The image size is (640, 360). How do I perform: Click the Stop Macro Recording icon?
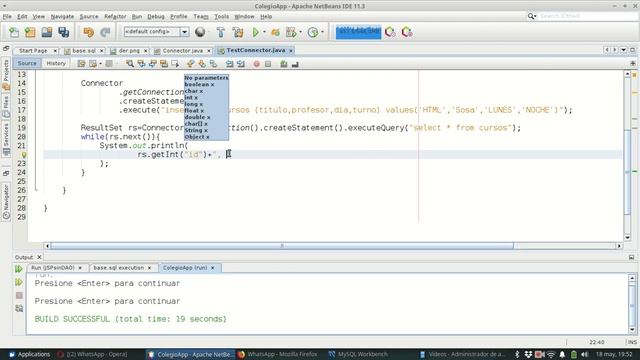268,64
